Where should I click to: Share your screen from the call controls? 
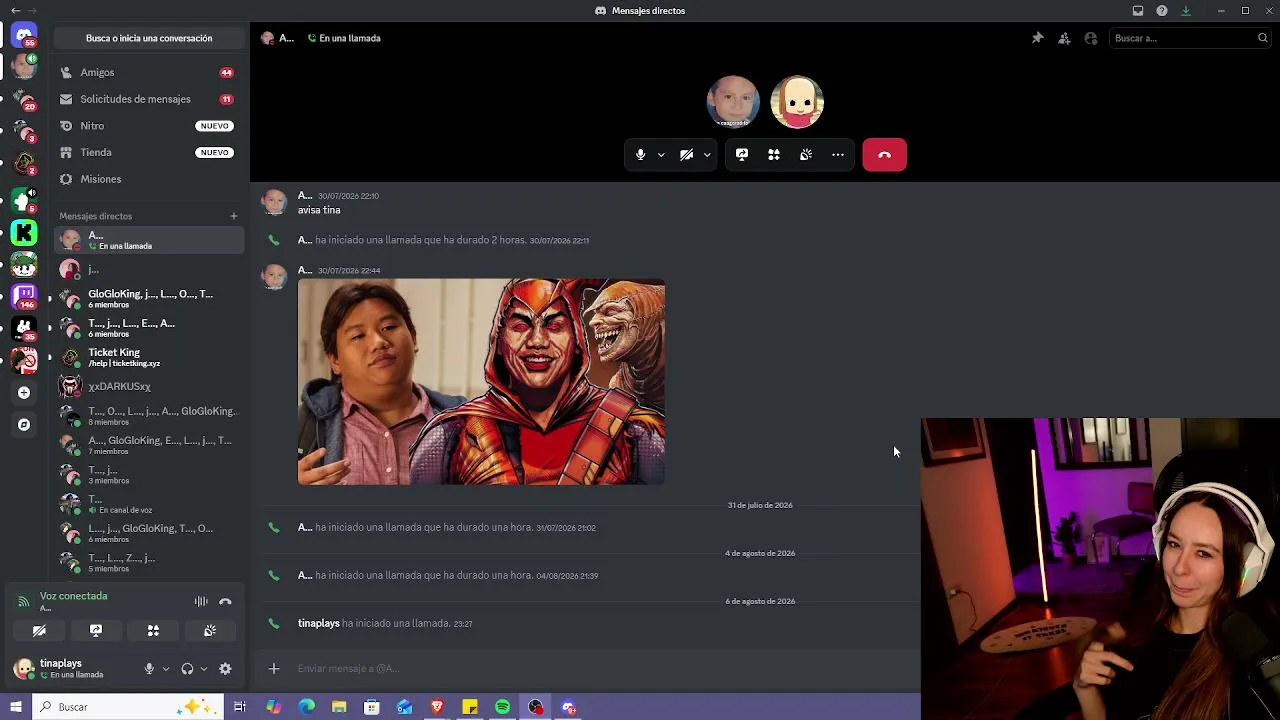742,155
